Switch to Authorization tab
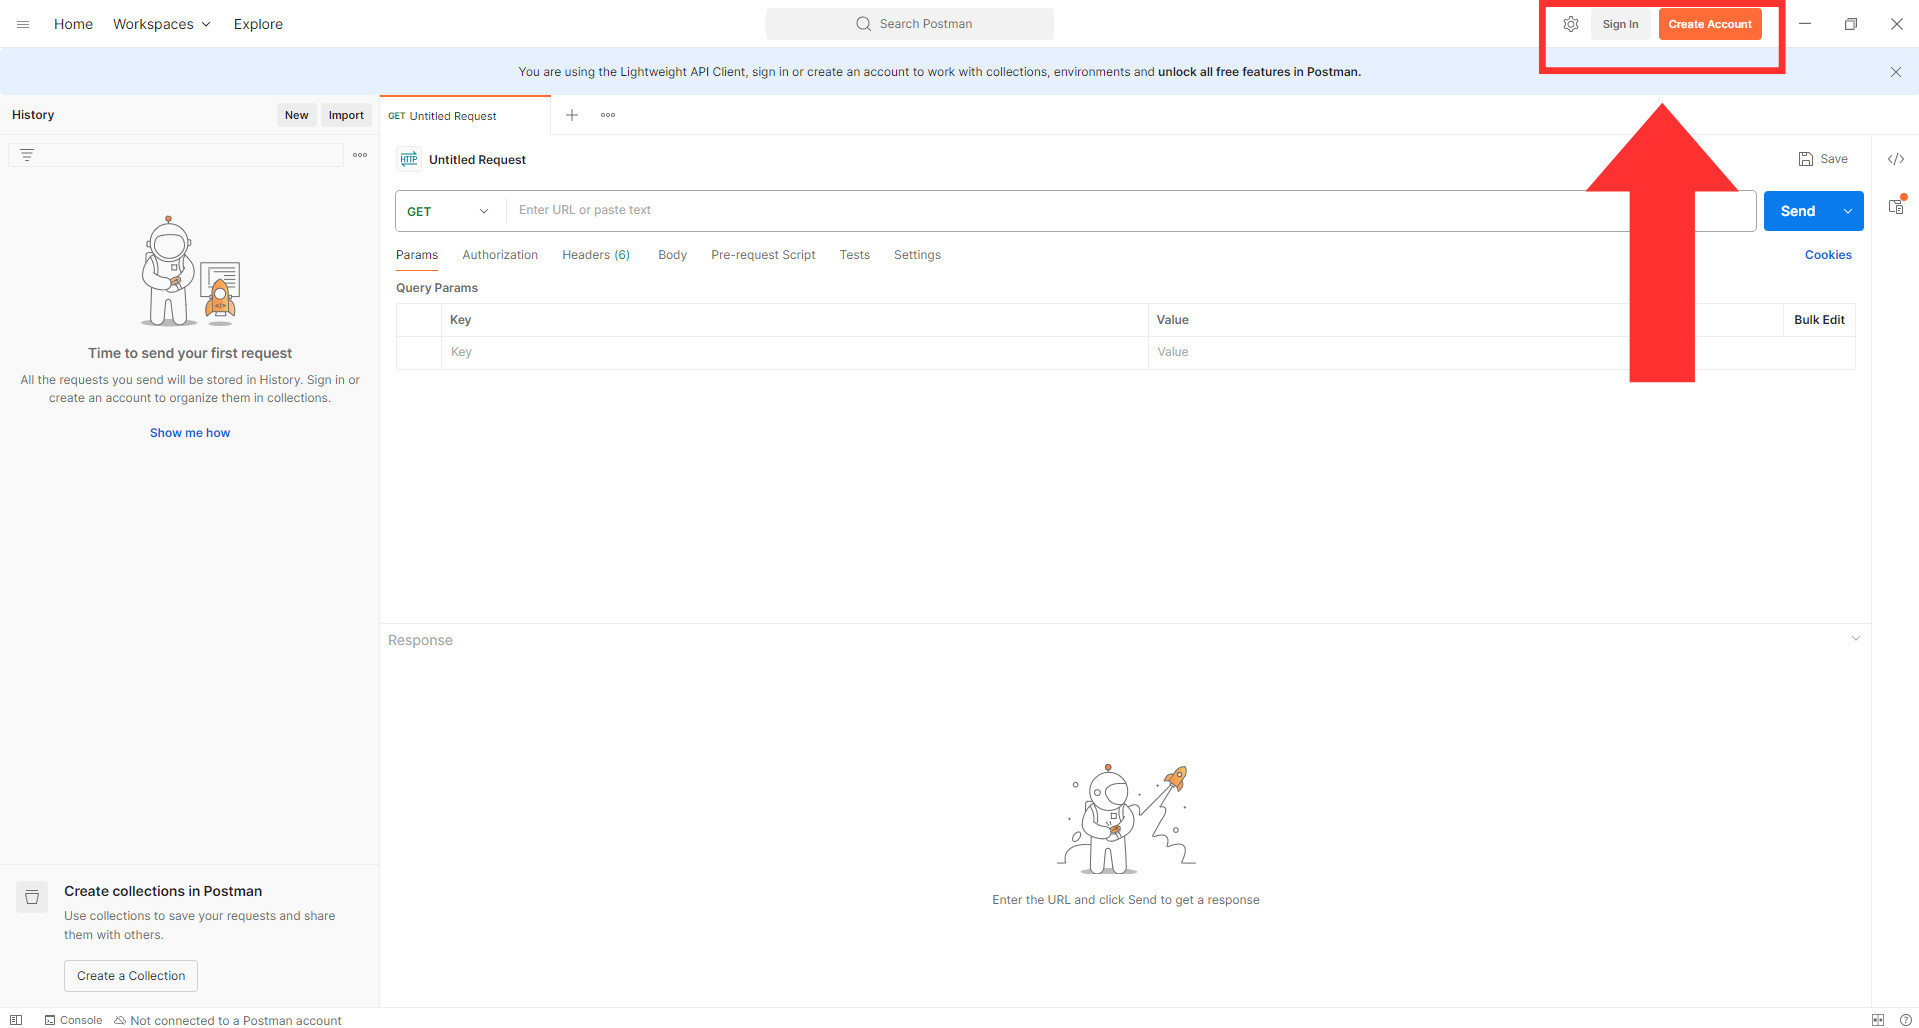Image resolution: width=1919 pixels, height=1028 pixels. click(500, 255)
